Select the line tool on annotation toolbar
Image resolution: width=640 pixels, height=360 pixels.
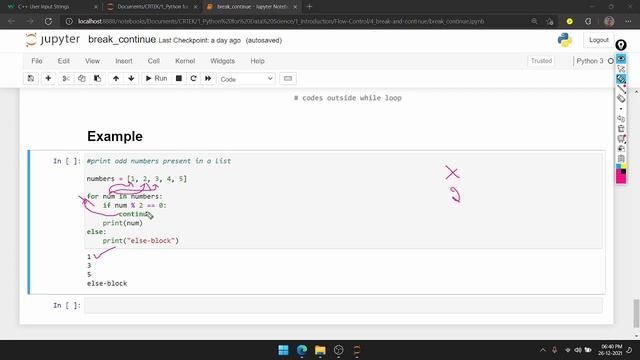(x=621, y=89)
